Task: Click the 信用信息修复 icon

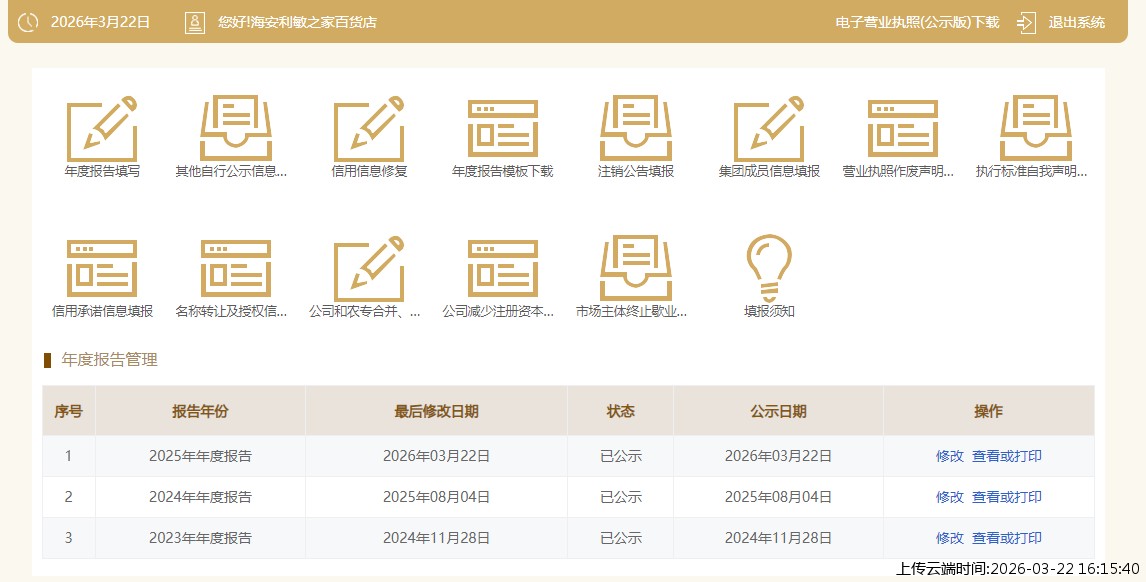Action: (x=369, y=129)
